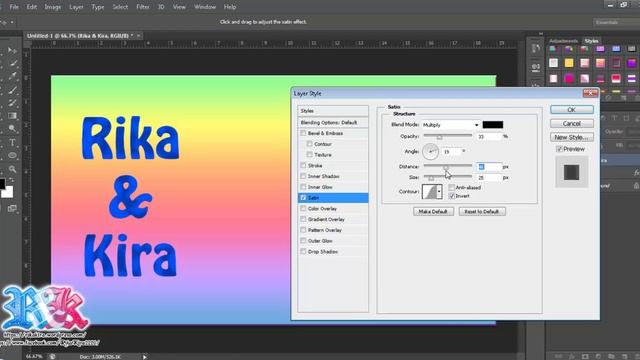Click the New Style... button
Viewport: 640px width, 360px height.
(x=571, y=137)
